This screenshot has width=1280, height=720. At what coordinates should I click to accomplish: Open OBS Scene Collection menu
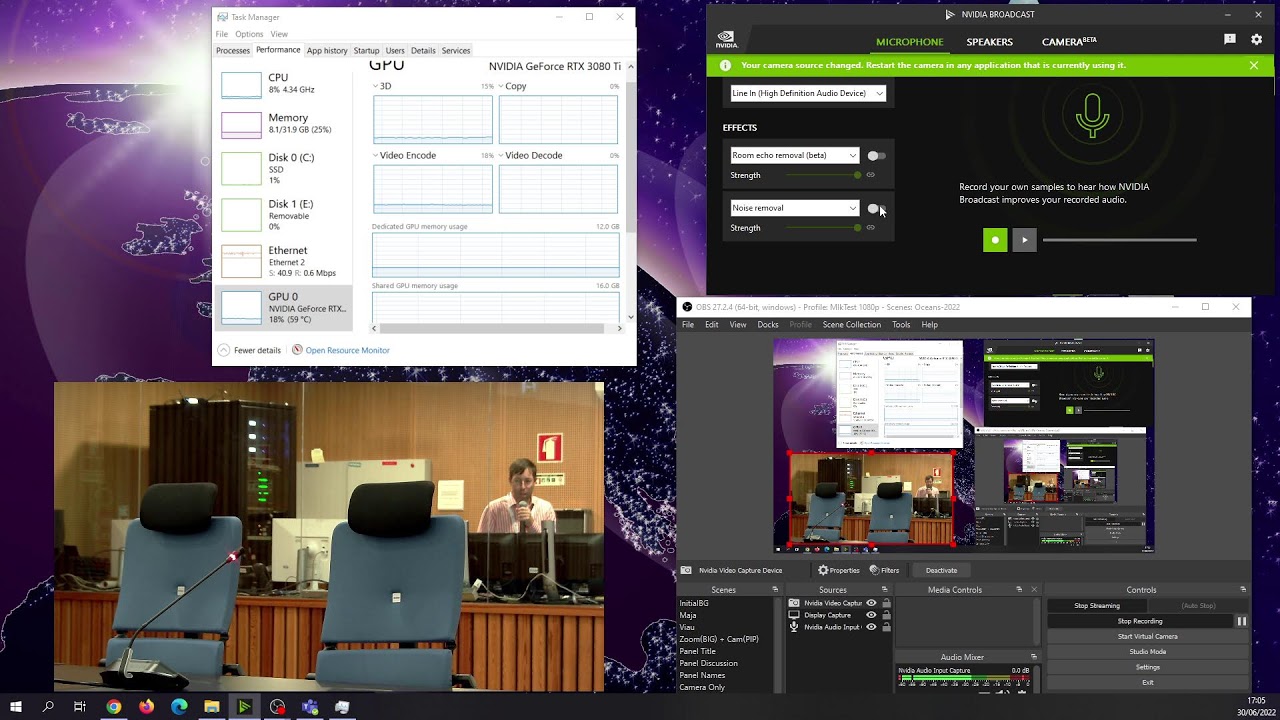(x=851, y=325)
